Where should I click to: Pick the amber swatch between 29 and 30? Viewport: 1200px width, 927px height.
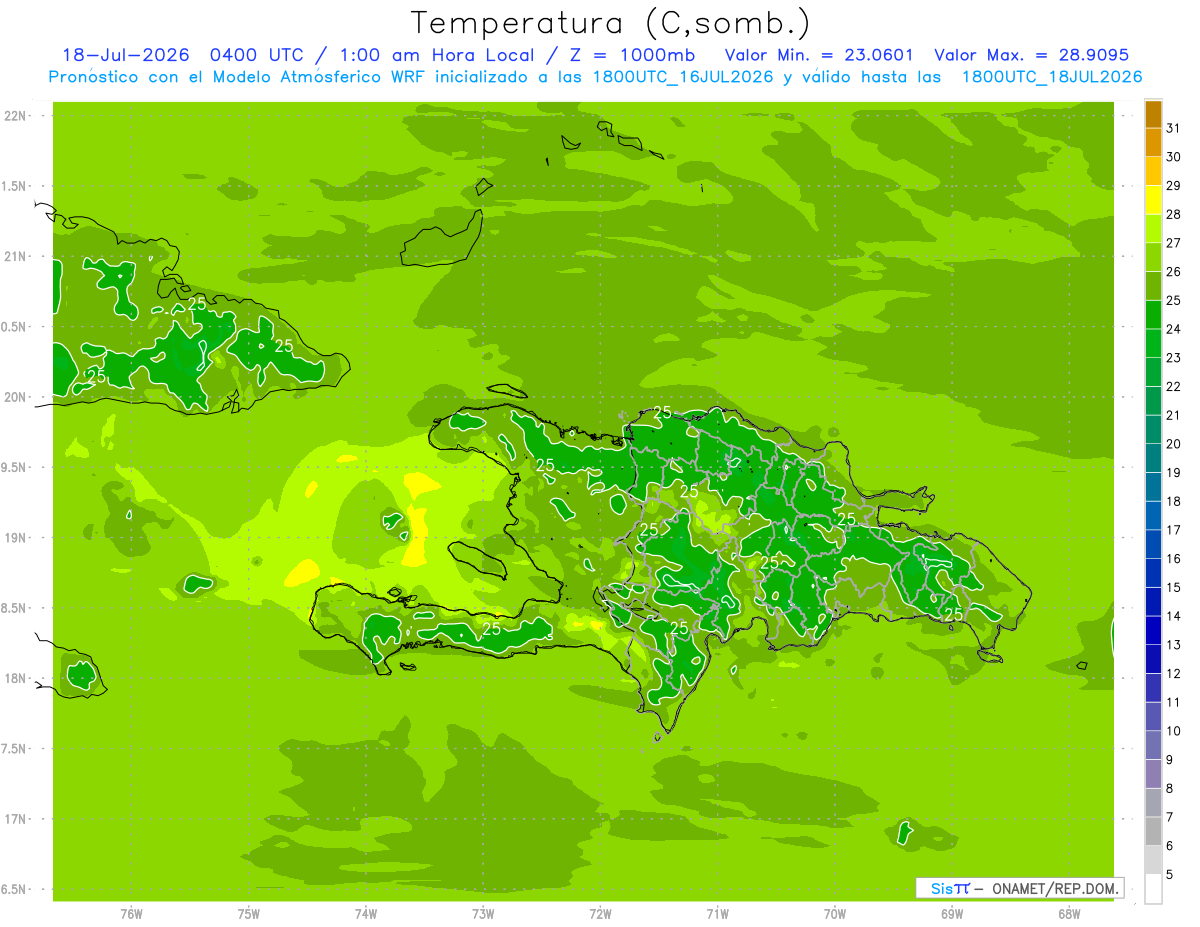point(1153,171)
